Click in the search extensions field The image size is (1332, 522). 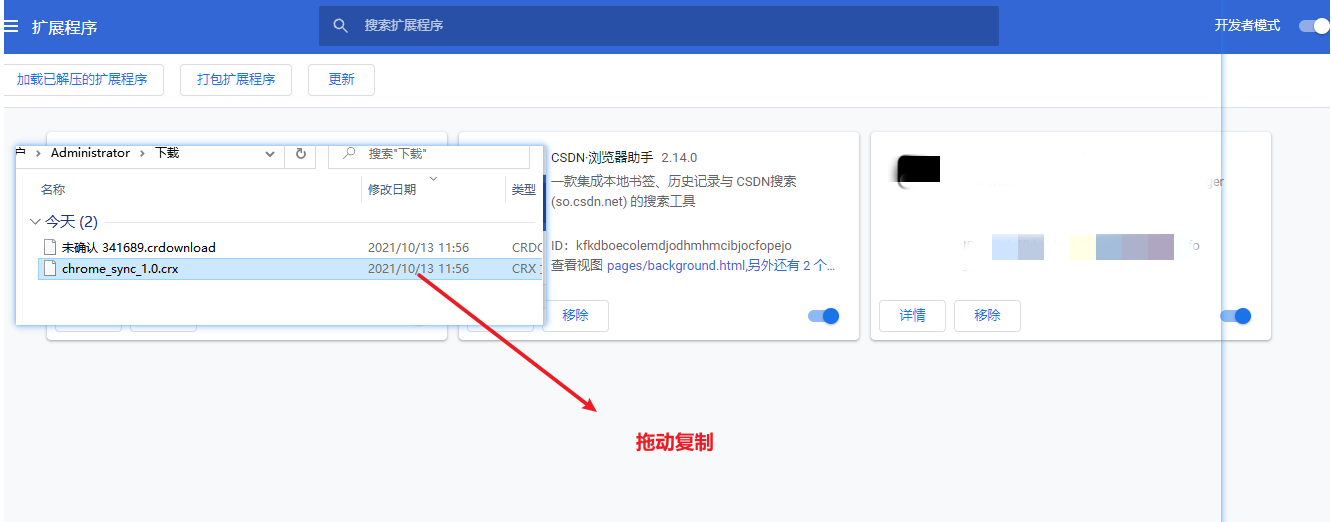[x=658, y=26]
